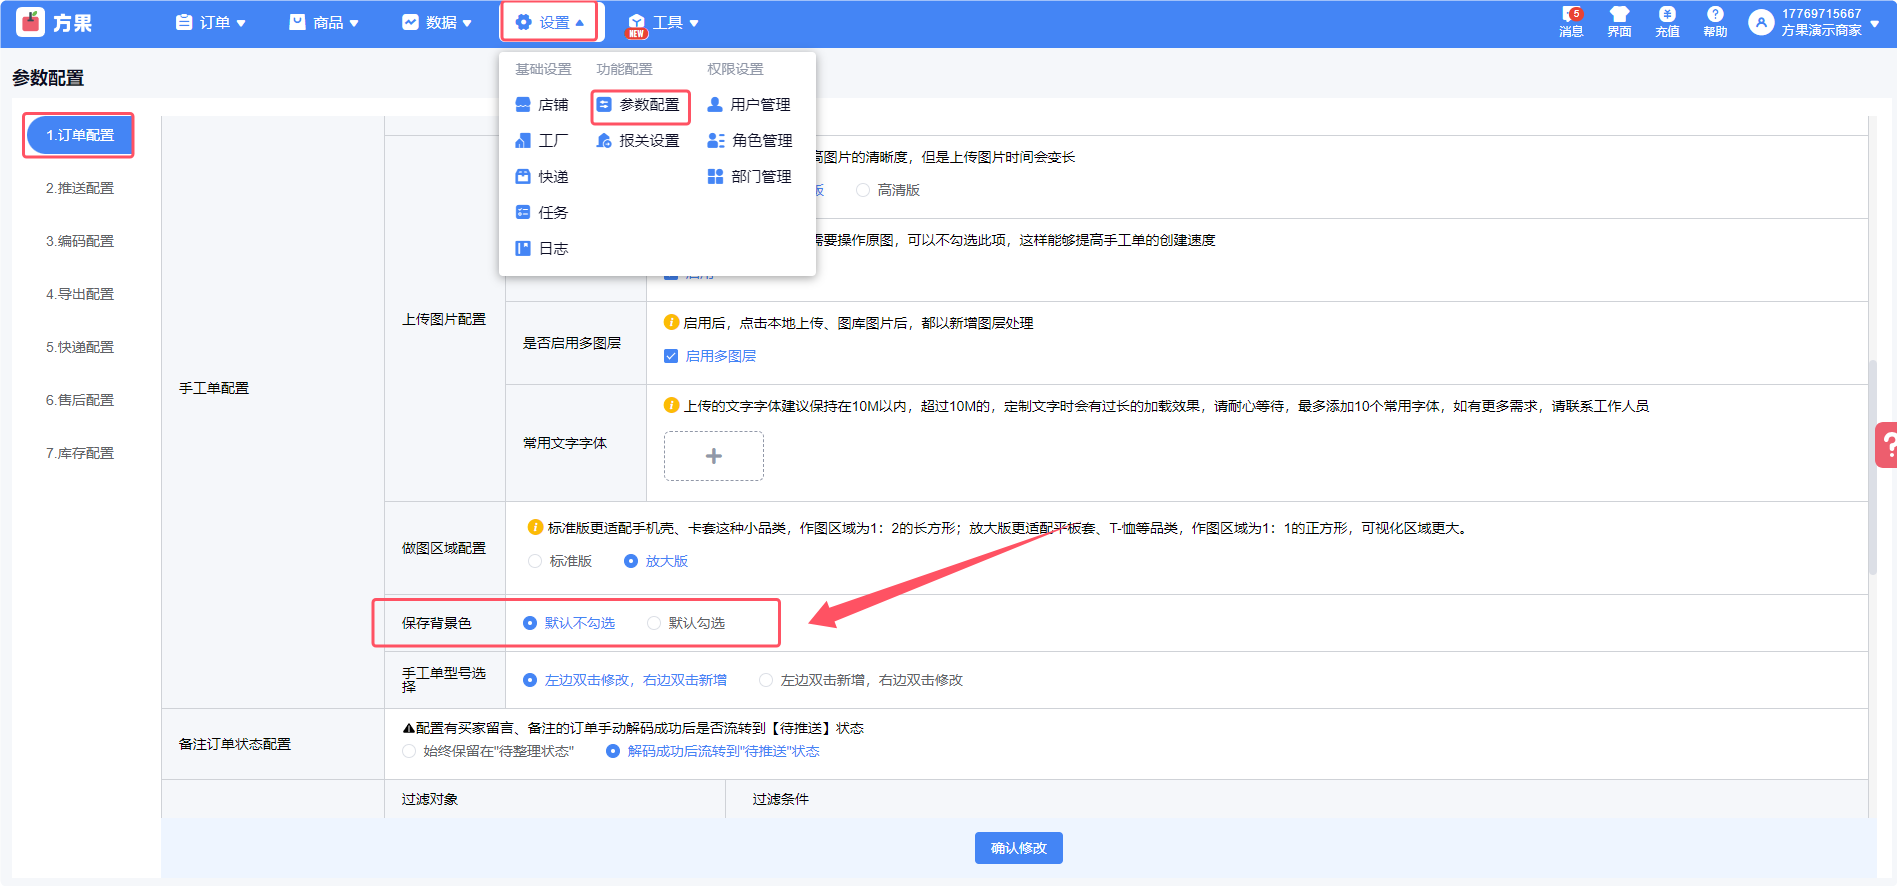This screenshot has height=886, width=1897.
Task: Switch to 2.推送配置 tab
Action: pos(80,188)
